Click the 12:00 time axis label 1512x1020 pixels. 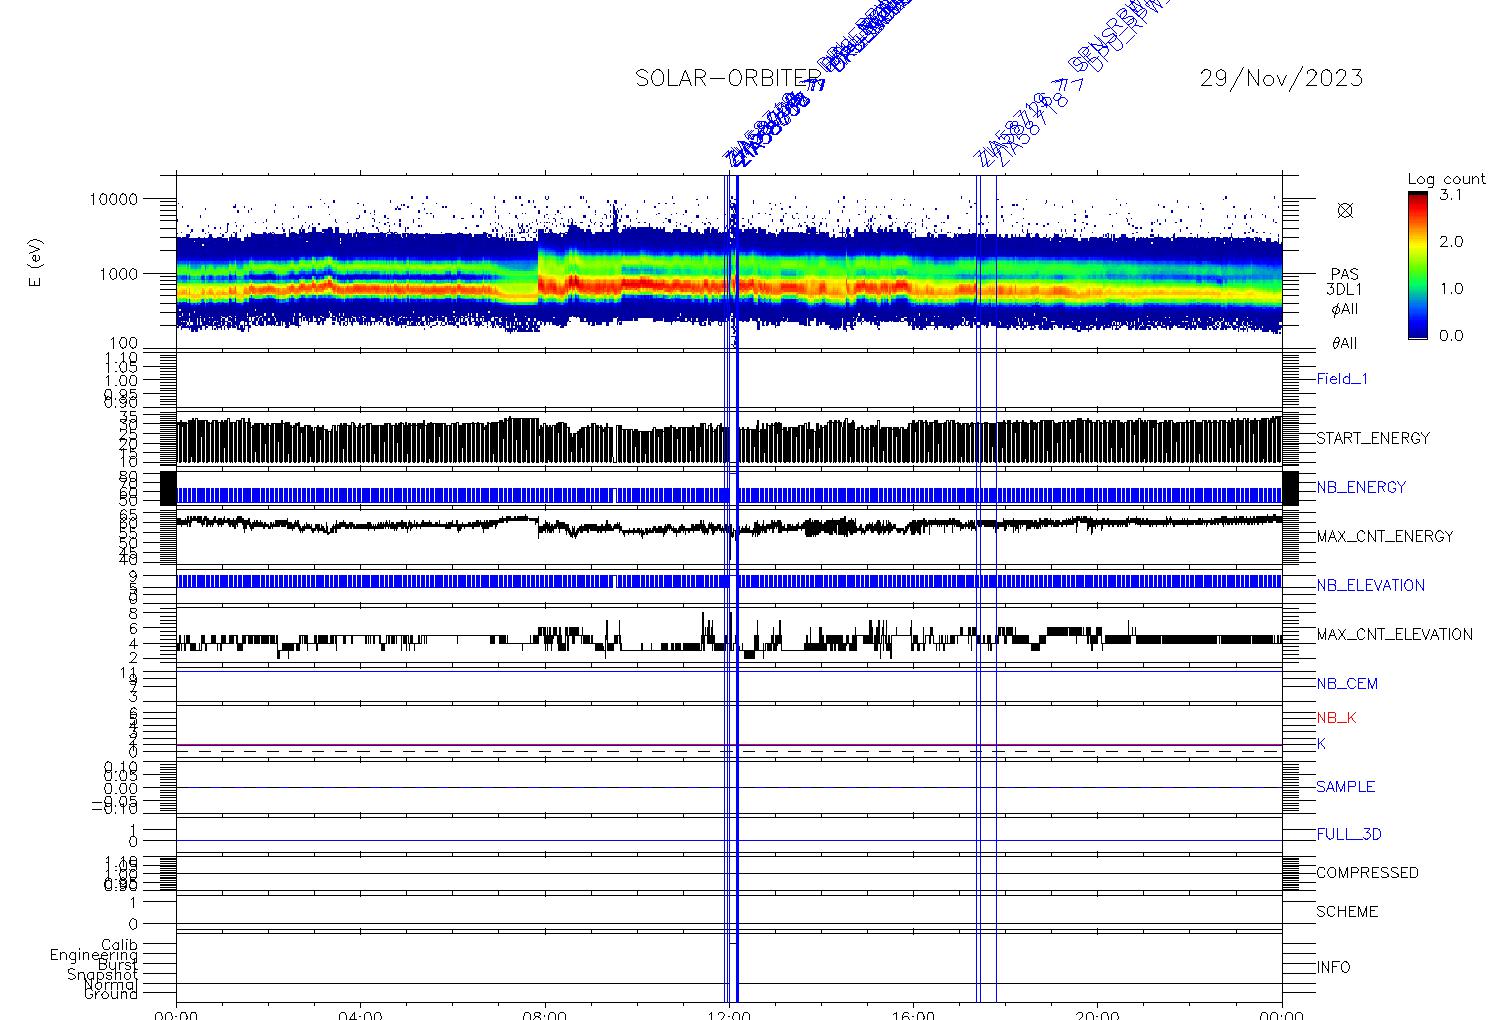[729, 1014]
